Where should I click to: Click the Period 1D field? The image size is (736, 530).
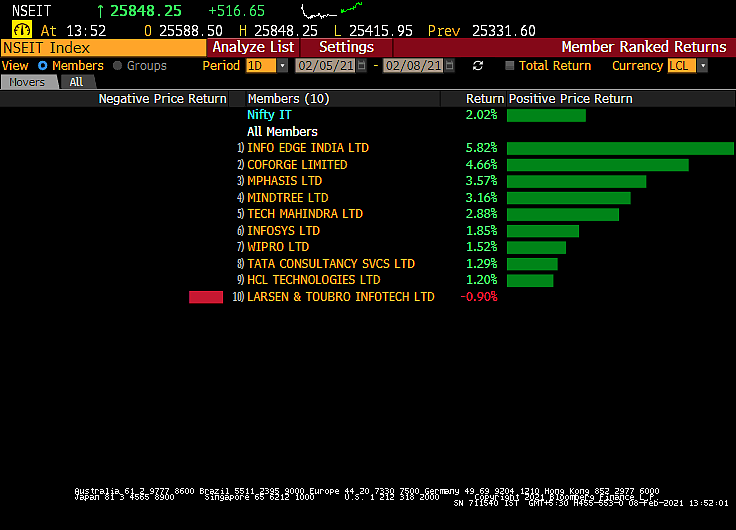coord(261,66)
